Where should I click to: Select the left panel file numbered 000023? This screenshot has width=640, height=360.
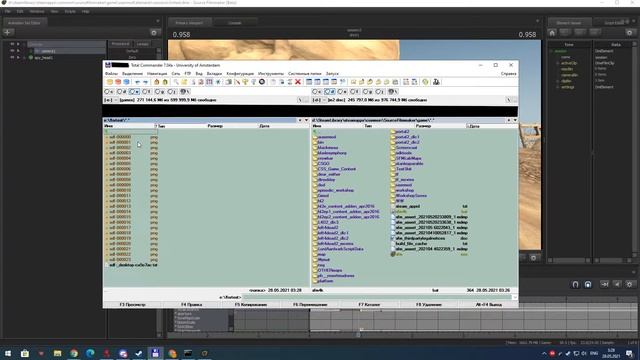tap(131, 260)
